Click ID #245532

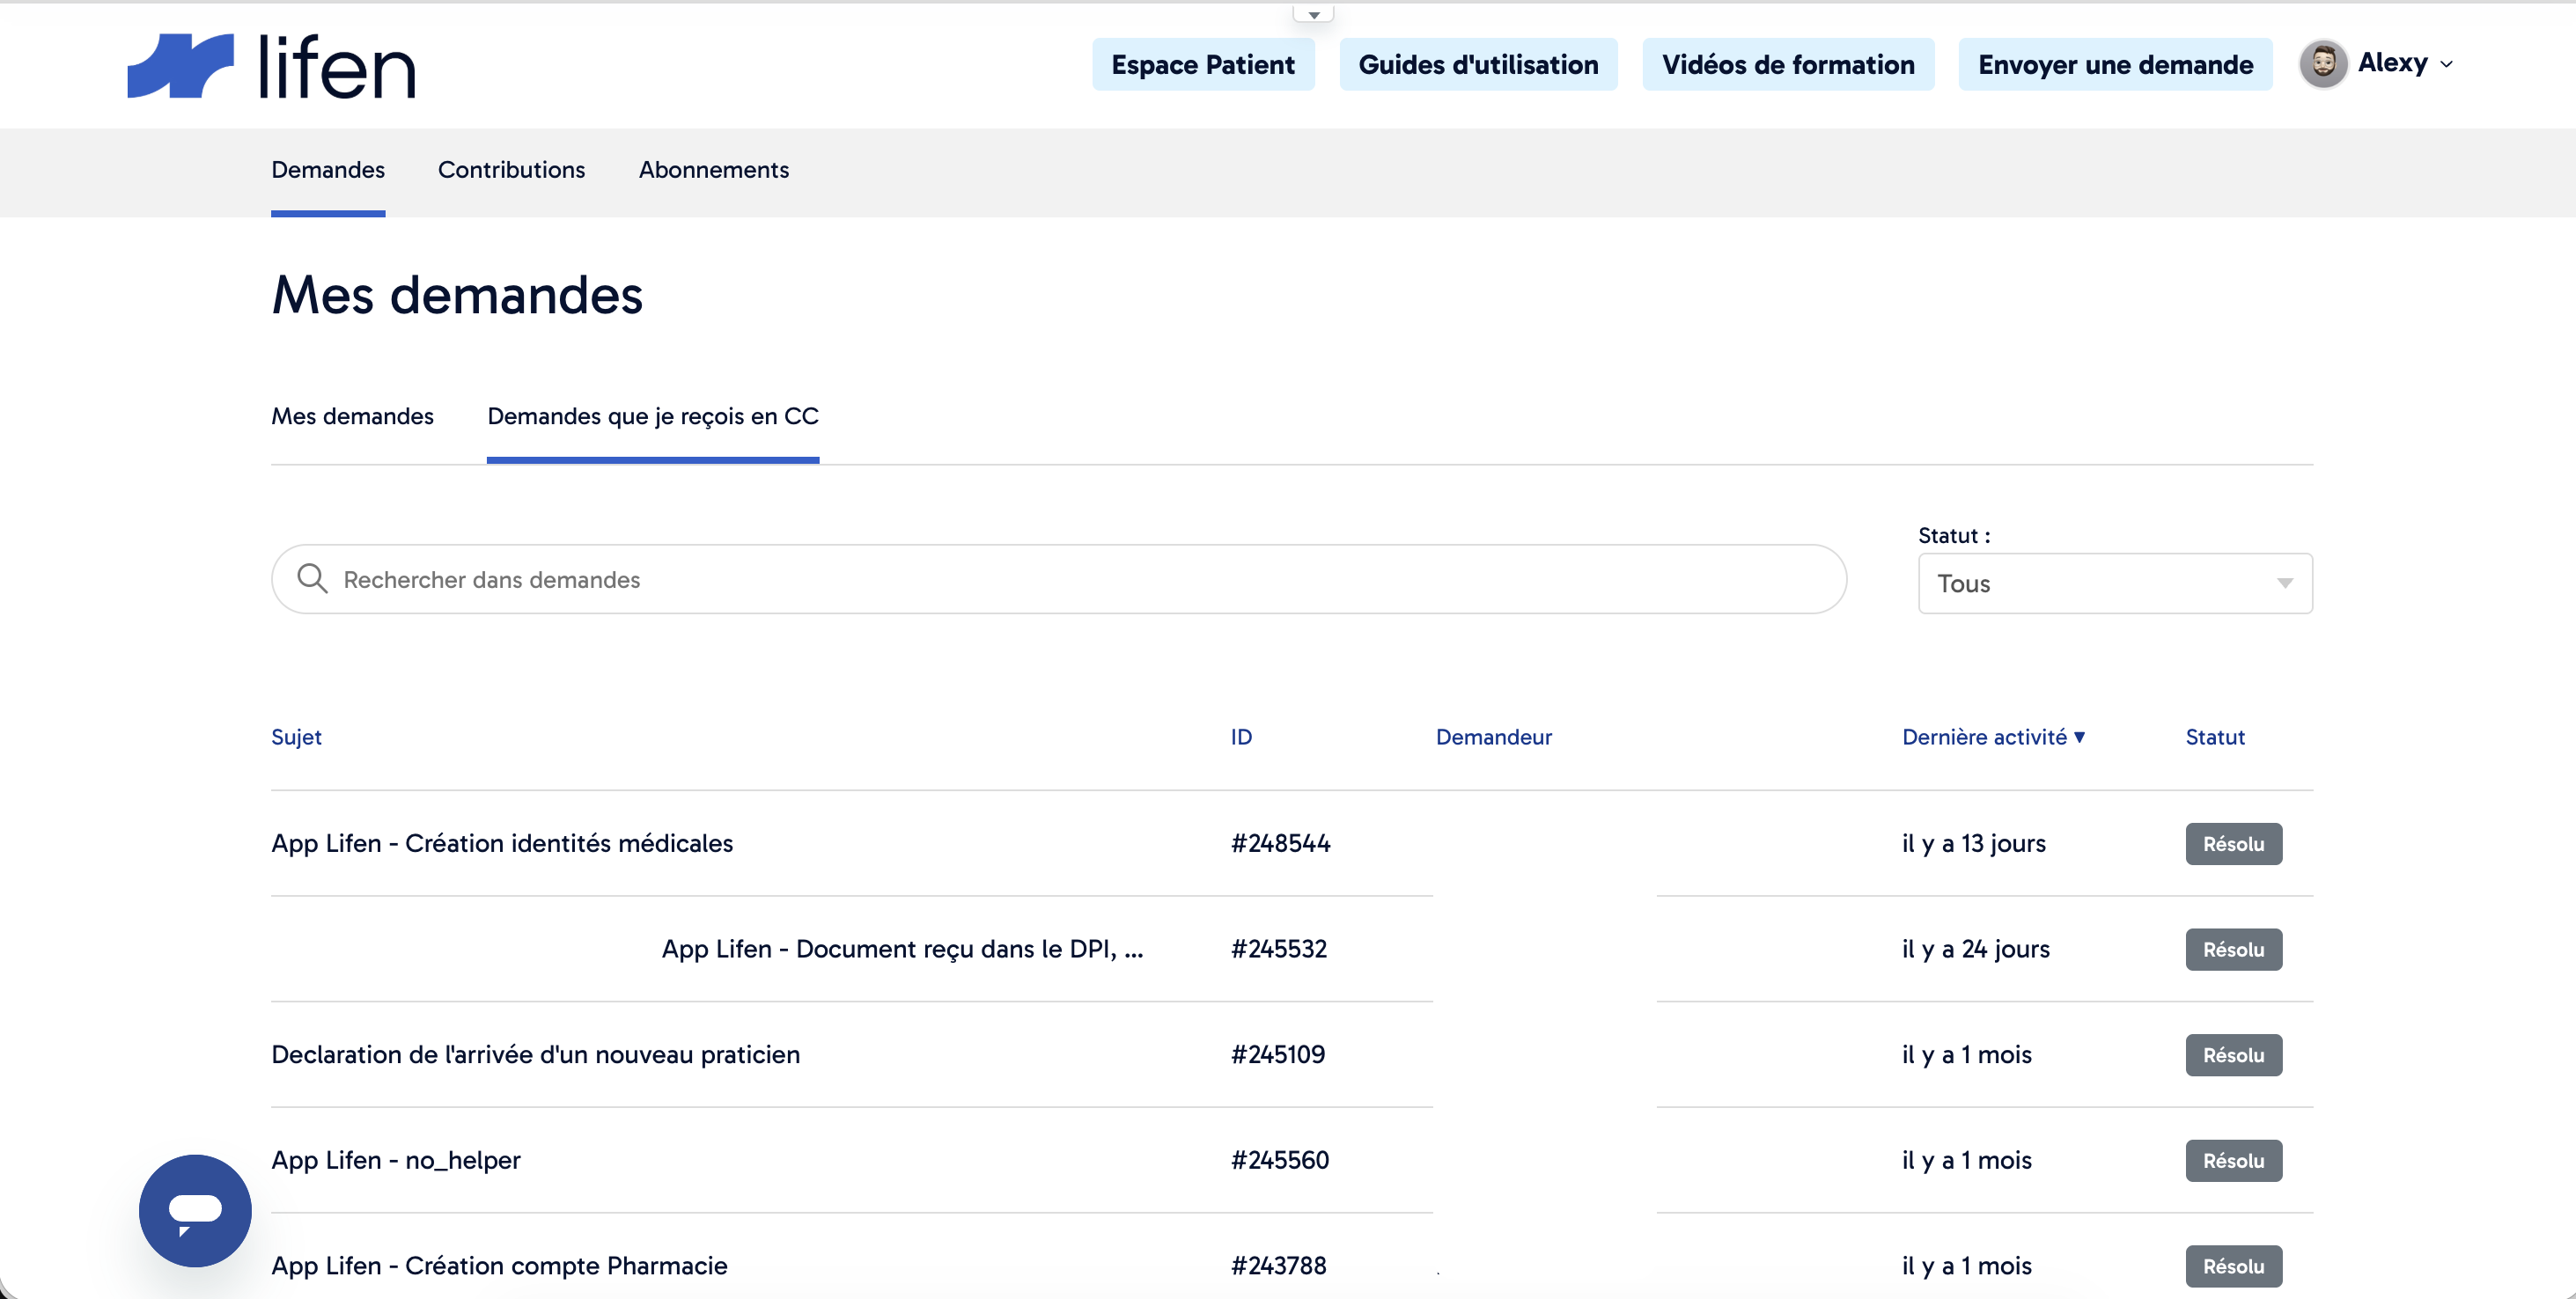[x=1278, y=949]
